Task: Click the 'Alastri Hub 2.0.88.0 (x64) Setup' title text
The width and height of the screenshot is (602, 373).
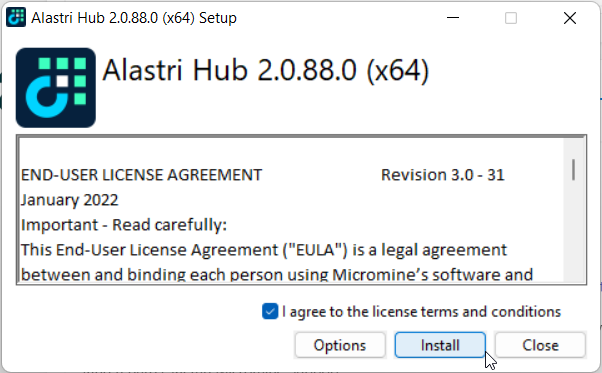Action: click(x=134, y=18)
